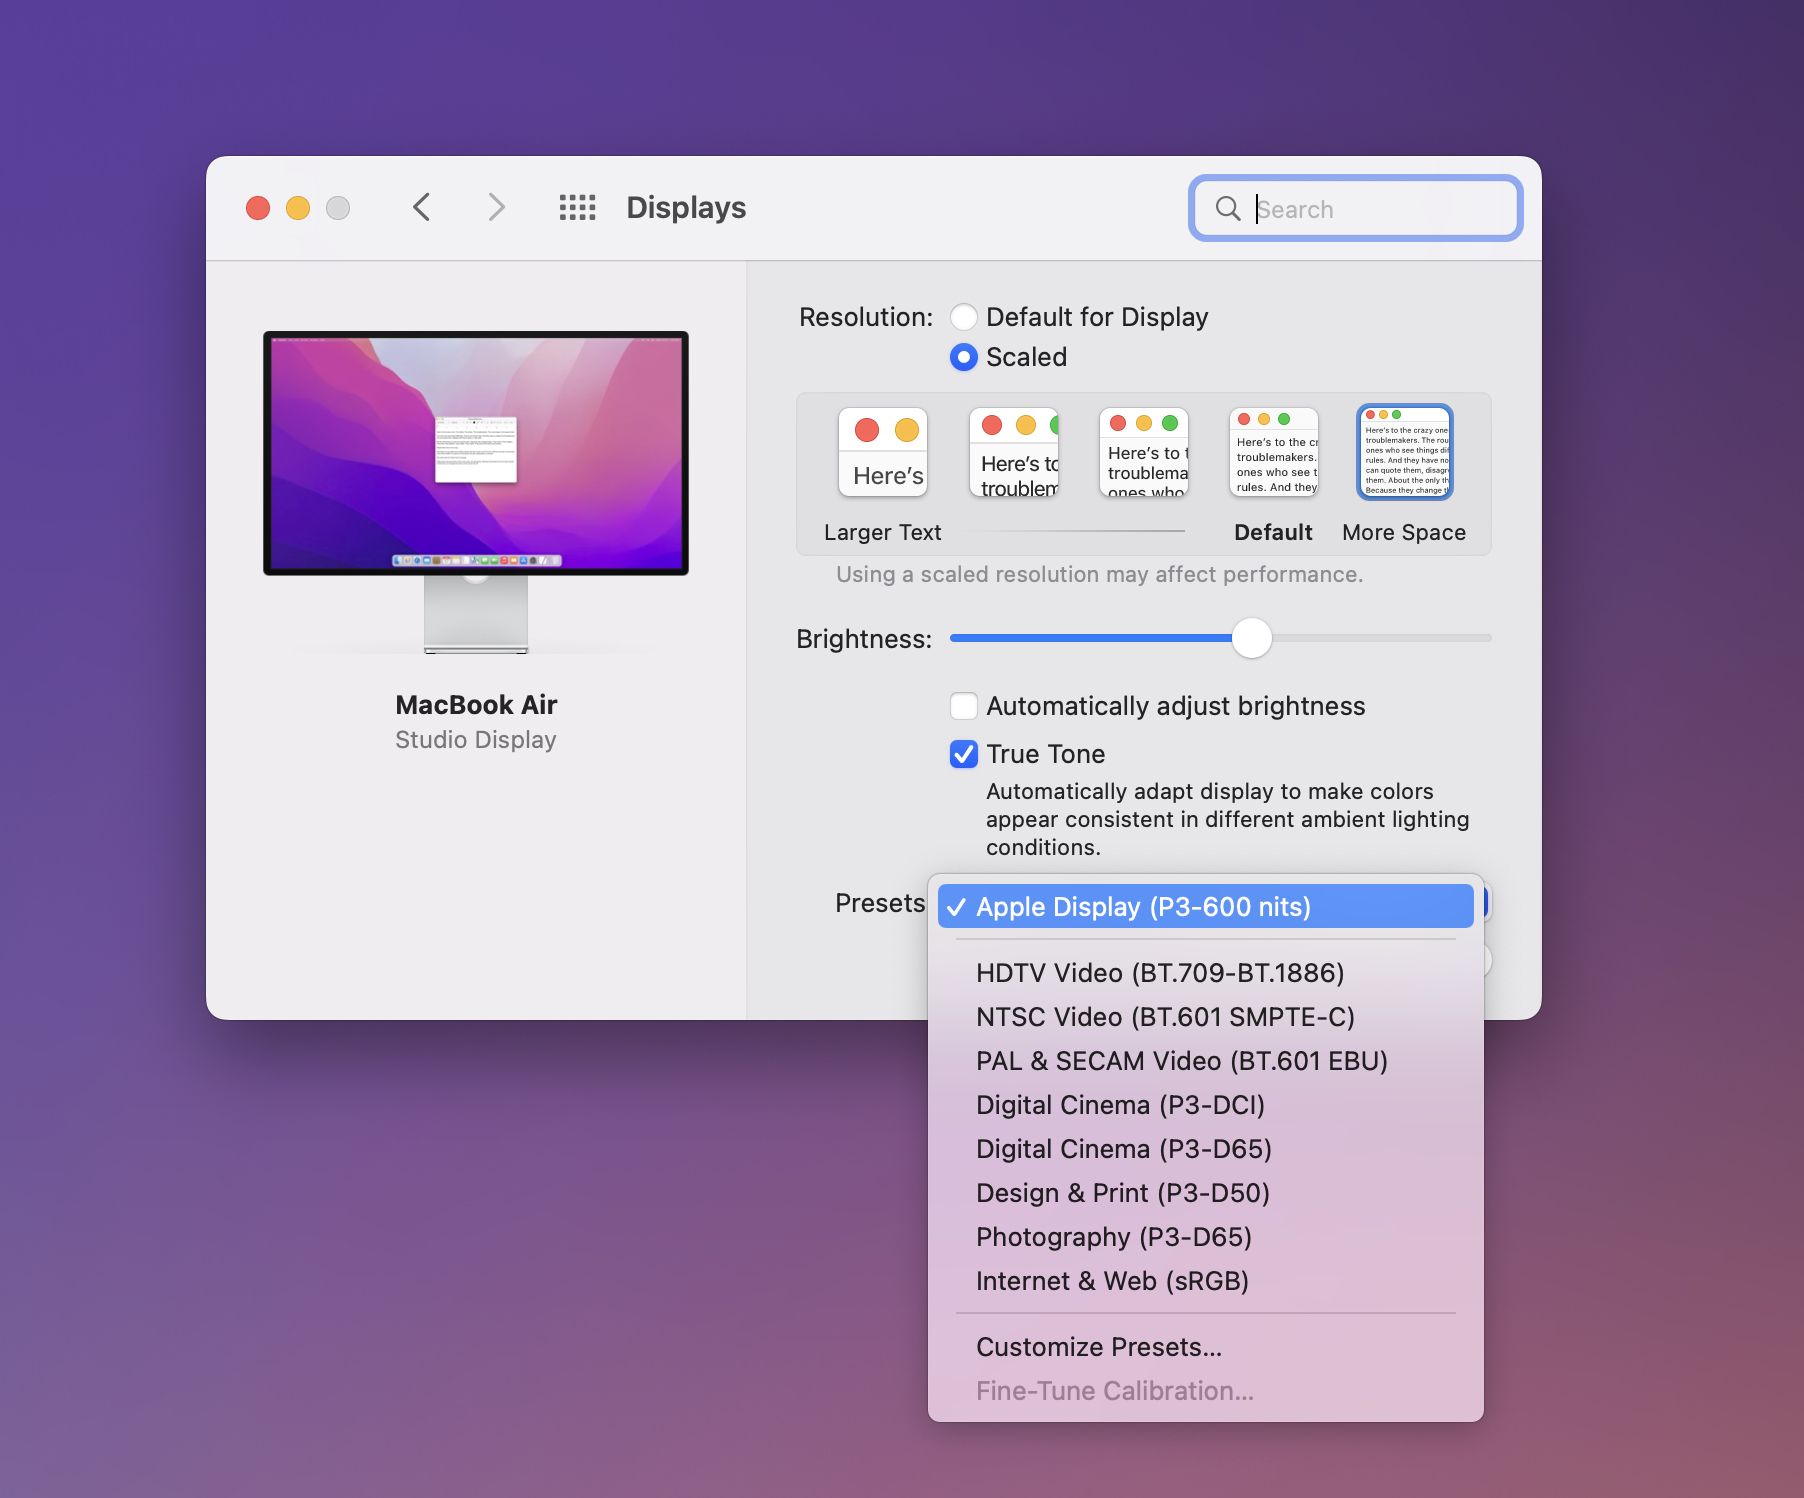This screenshot has width=1804, height=1498.
Task: Select the Scaled resolution radio button
Action: coord(964,357)
